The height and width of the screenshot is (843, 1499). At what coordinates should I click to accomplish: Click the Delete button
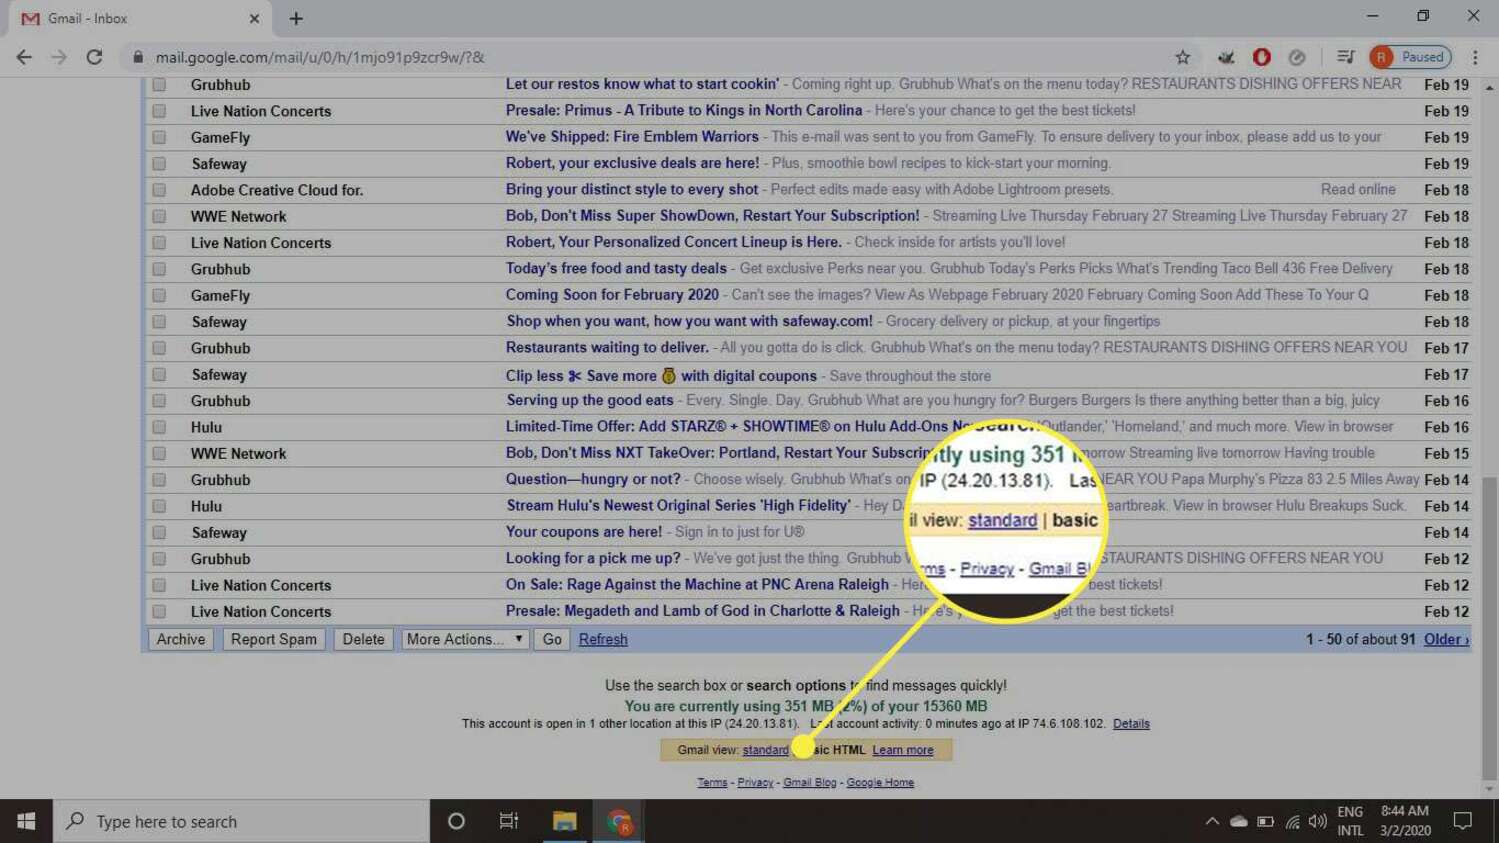(363, 639)
